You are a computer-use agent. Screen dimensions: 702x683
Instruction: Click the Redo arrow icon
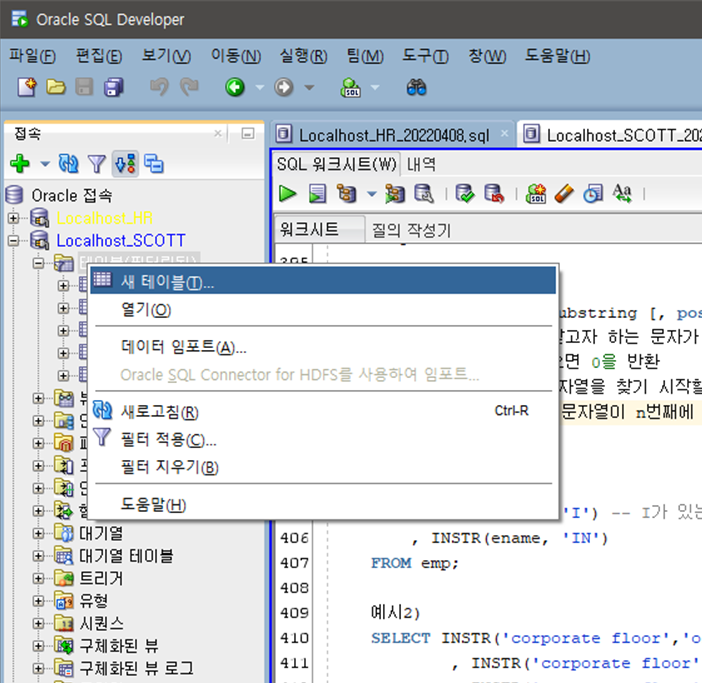coord(189,87)
